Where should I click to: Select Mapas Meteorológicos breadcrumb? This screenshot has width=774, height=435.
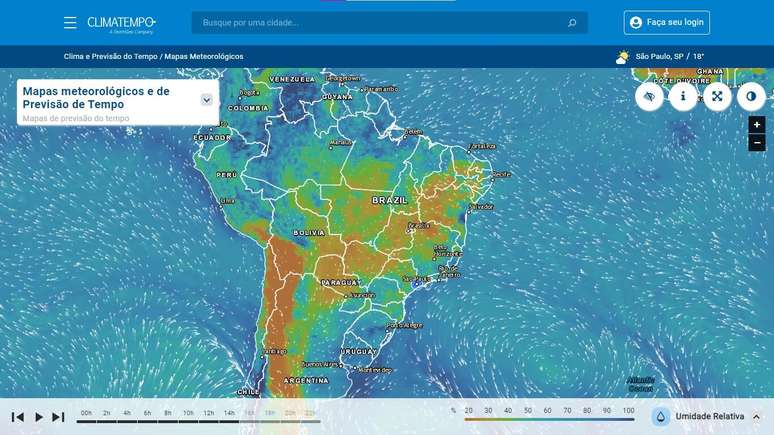204,57
